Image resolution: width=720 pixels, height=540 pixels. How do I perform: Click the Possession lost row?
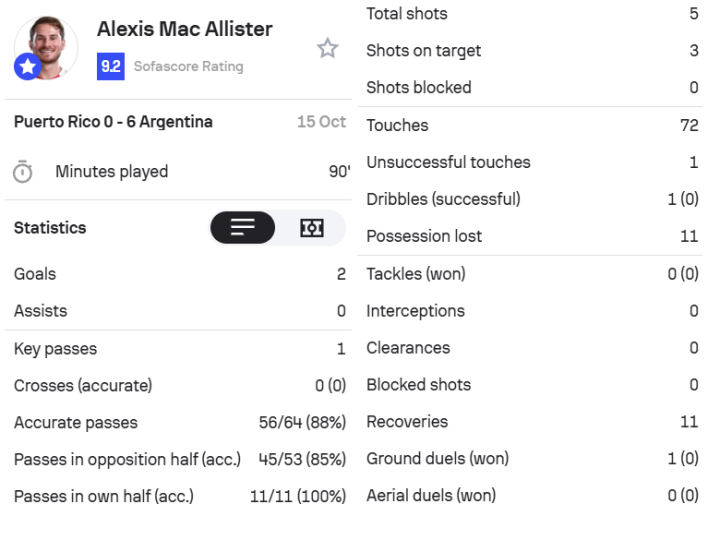pos(531,236)
